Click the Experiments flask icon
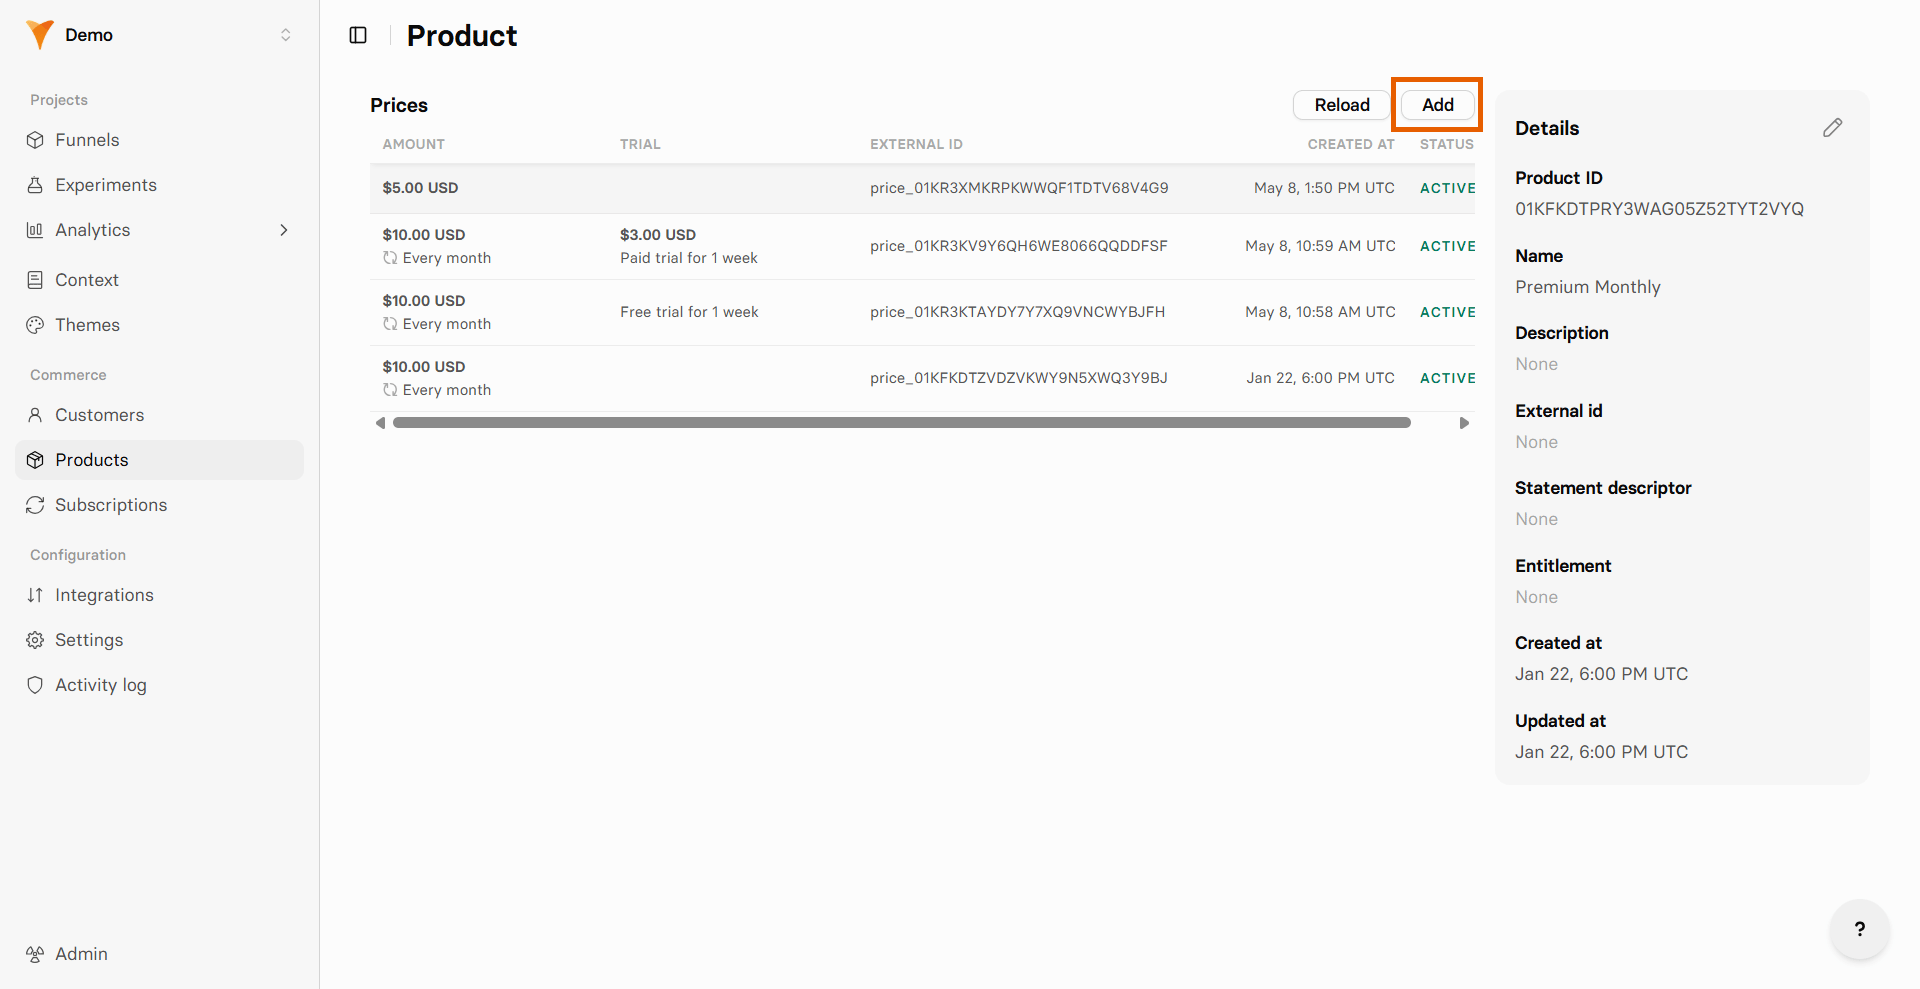This screenshot has width=1920, height=989. [35, 185]
